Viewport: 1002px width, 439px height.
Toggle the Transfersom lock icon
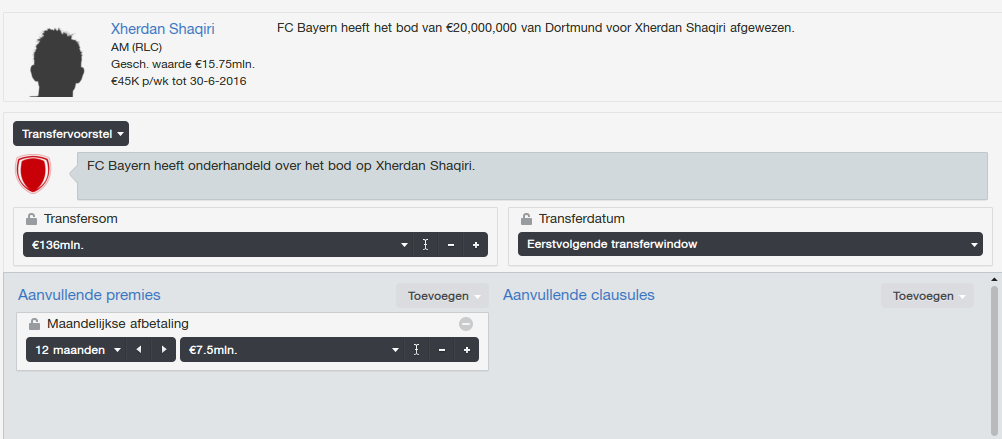click(31, 220)
